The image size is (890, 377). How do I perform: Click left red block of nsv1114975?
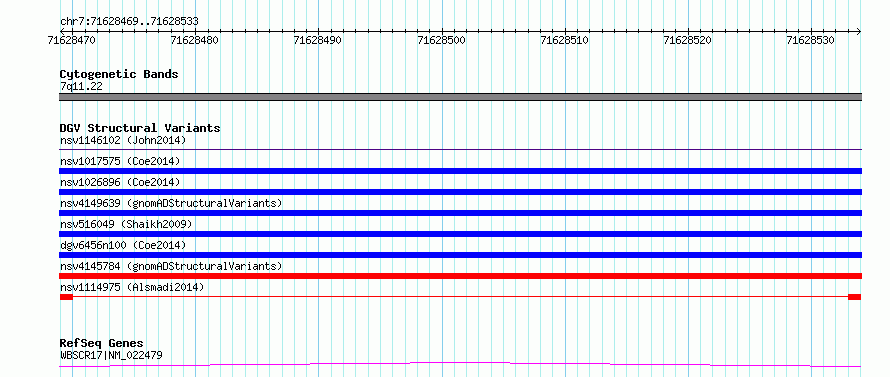pos(66,297)
